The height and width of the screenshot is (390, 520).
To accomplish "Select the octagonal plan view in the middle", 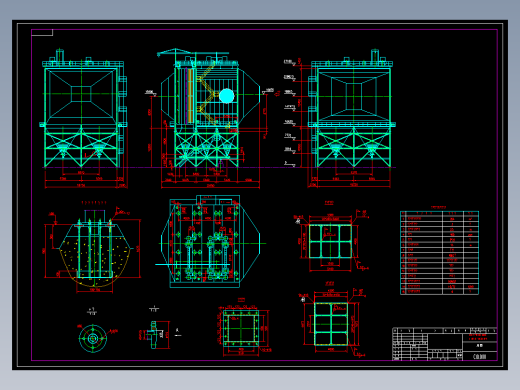I will [210, 242].
